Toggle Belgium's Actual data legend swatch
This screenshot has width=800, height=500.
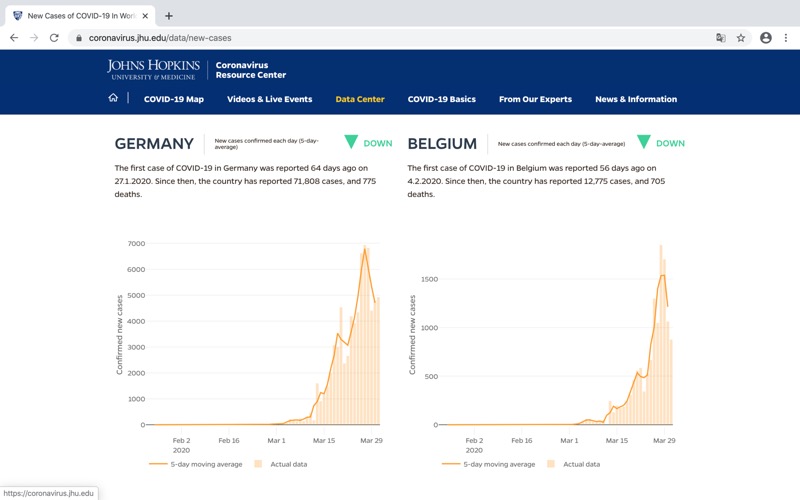pyautogui.click(x=552, y=464)
